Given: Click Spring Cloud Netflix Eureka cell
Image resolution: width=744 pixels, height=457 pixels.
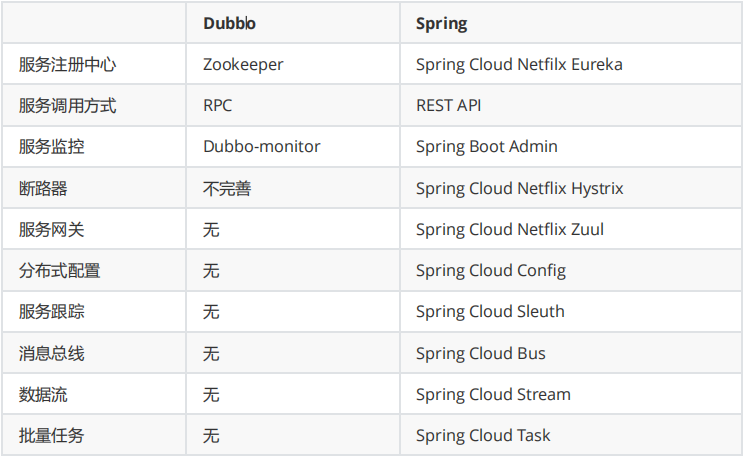Looking at the screenshot, I should pyautogui.click(x=519, y=64).
